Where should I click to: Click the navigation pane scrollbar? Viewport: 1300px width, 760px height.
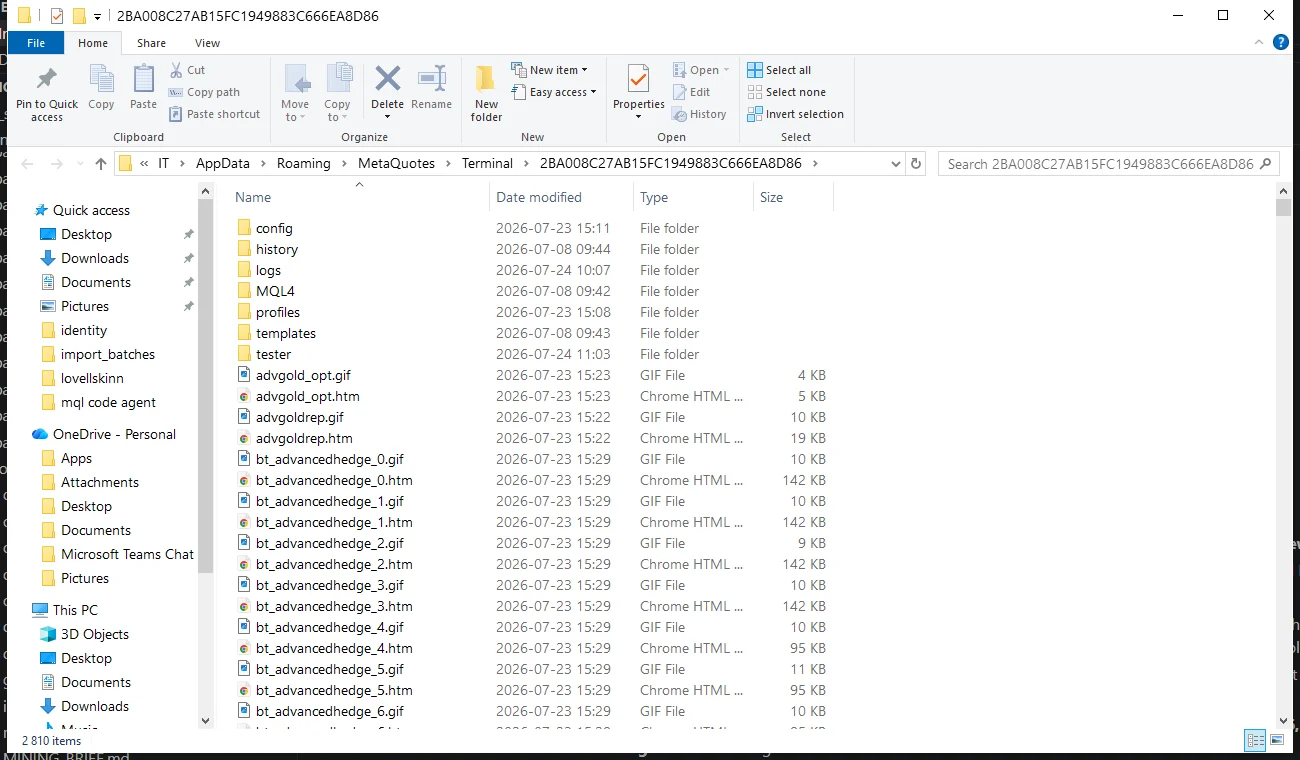point(206,385)
